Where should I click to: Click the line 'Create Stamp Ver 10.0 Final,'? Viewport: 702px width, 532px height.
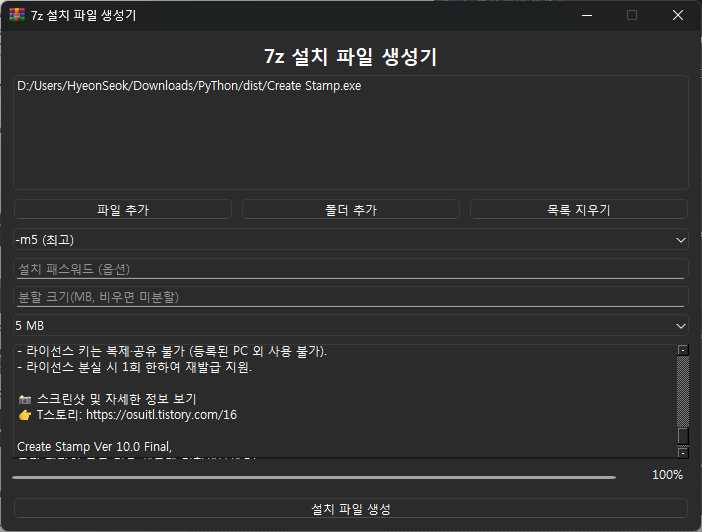pyautogui.click(x=94, y=446)
